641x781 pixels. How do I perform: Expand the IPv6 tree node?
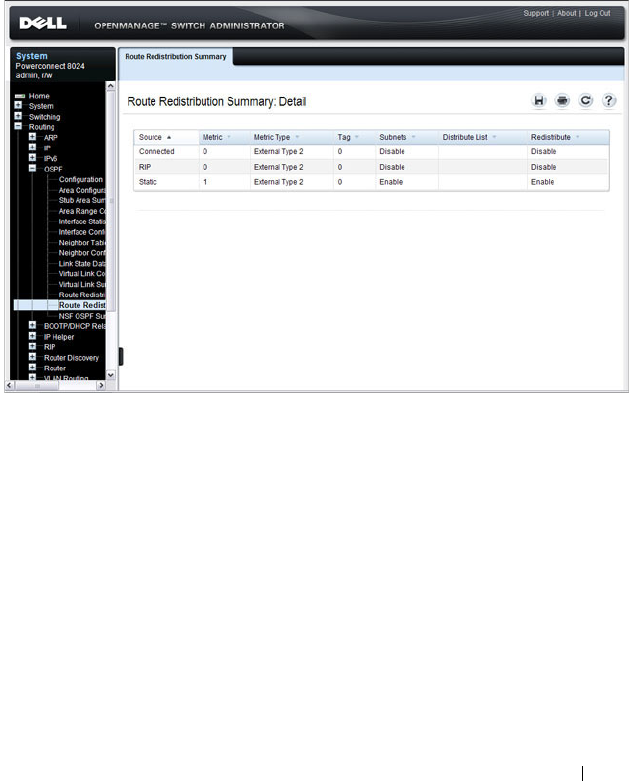[x=32, y=158]
